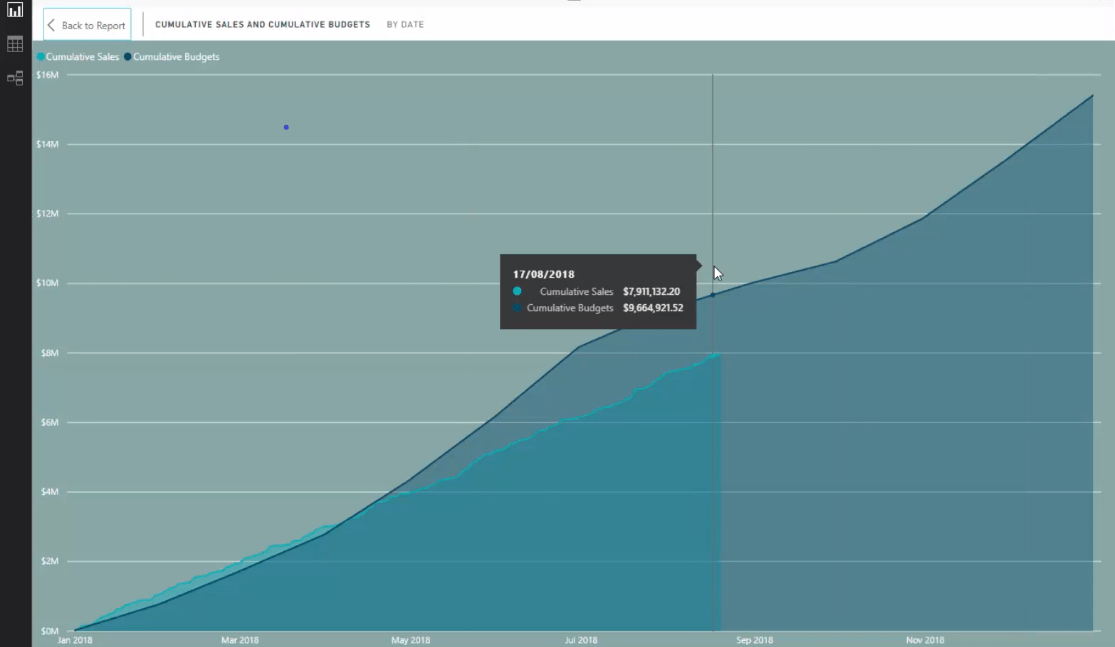
Task: Click the $16M y-axis label
Action: (x=48, y=75)
